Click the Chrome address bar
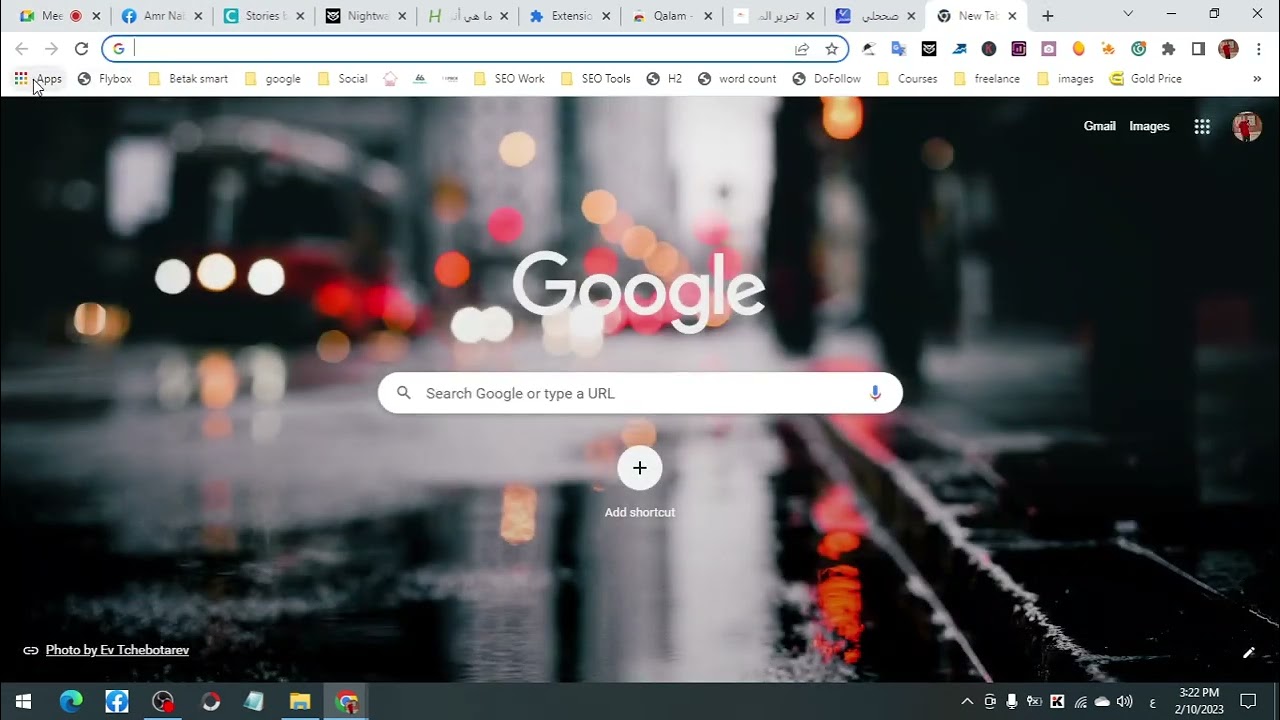Image resolution: width=1280 pixels, height=720 pixels. (475, 49)
